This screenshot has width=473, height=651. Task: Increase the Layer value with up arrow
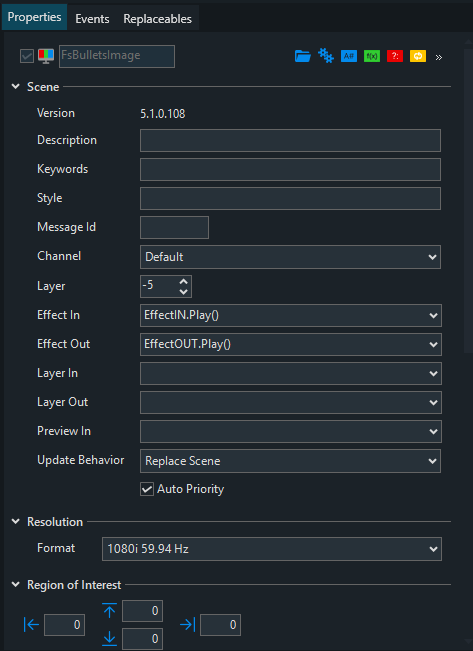tap(184, 281)
